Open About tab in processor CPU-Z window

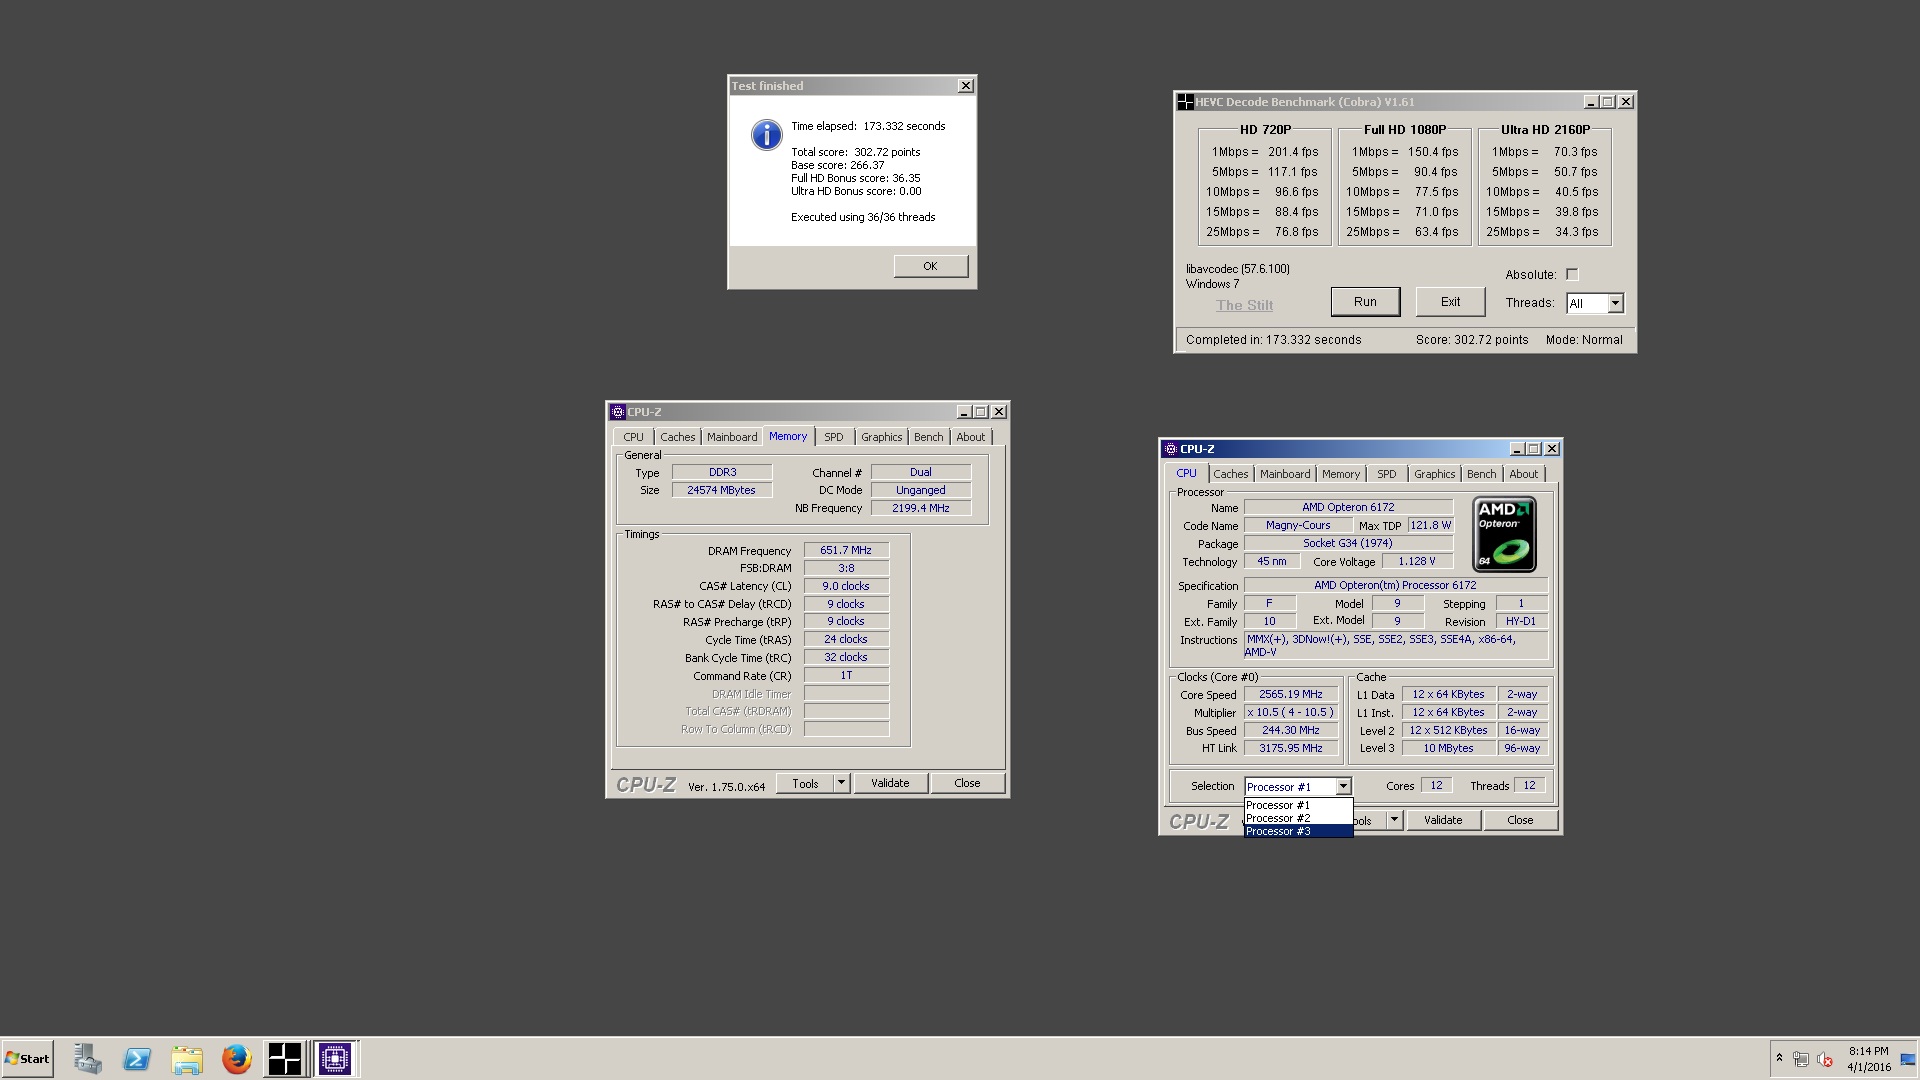(x=1523, y=474)
